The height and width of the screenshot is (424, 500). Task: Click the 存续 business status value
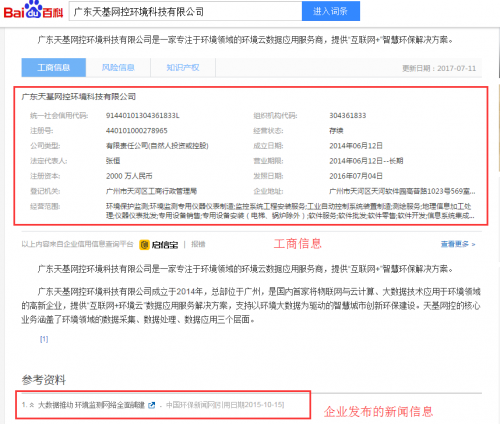(336, 131)
